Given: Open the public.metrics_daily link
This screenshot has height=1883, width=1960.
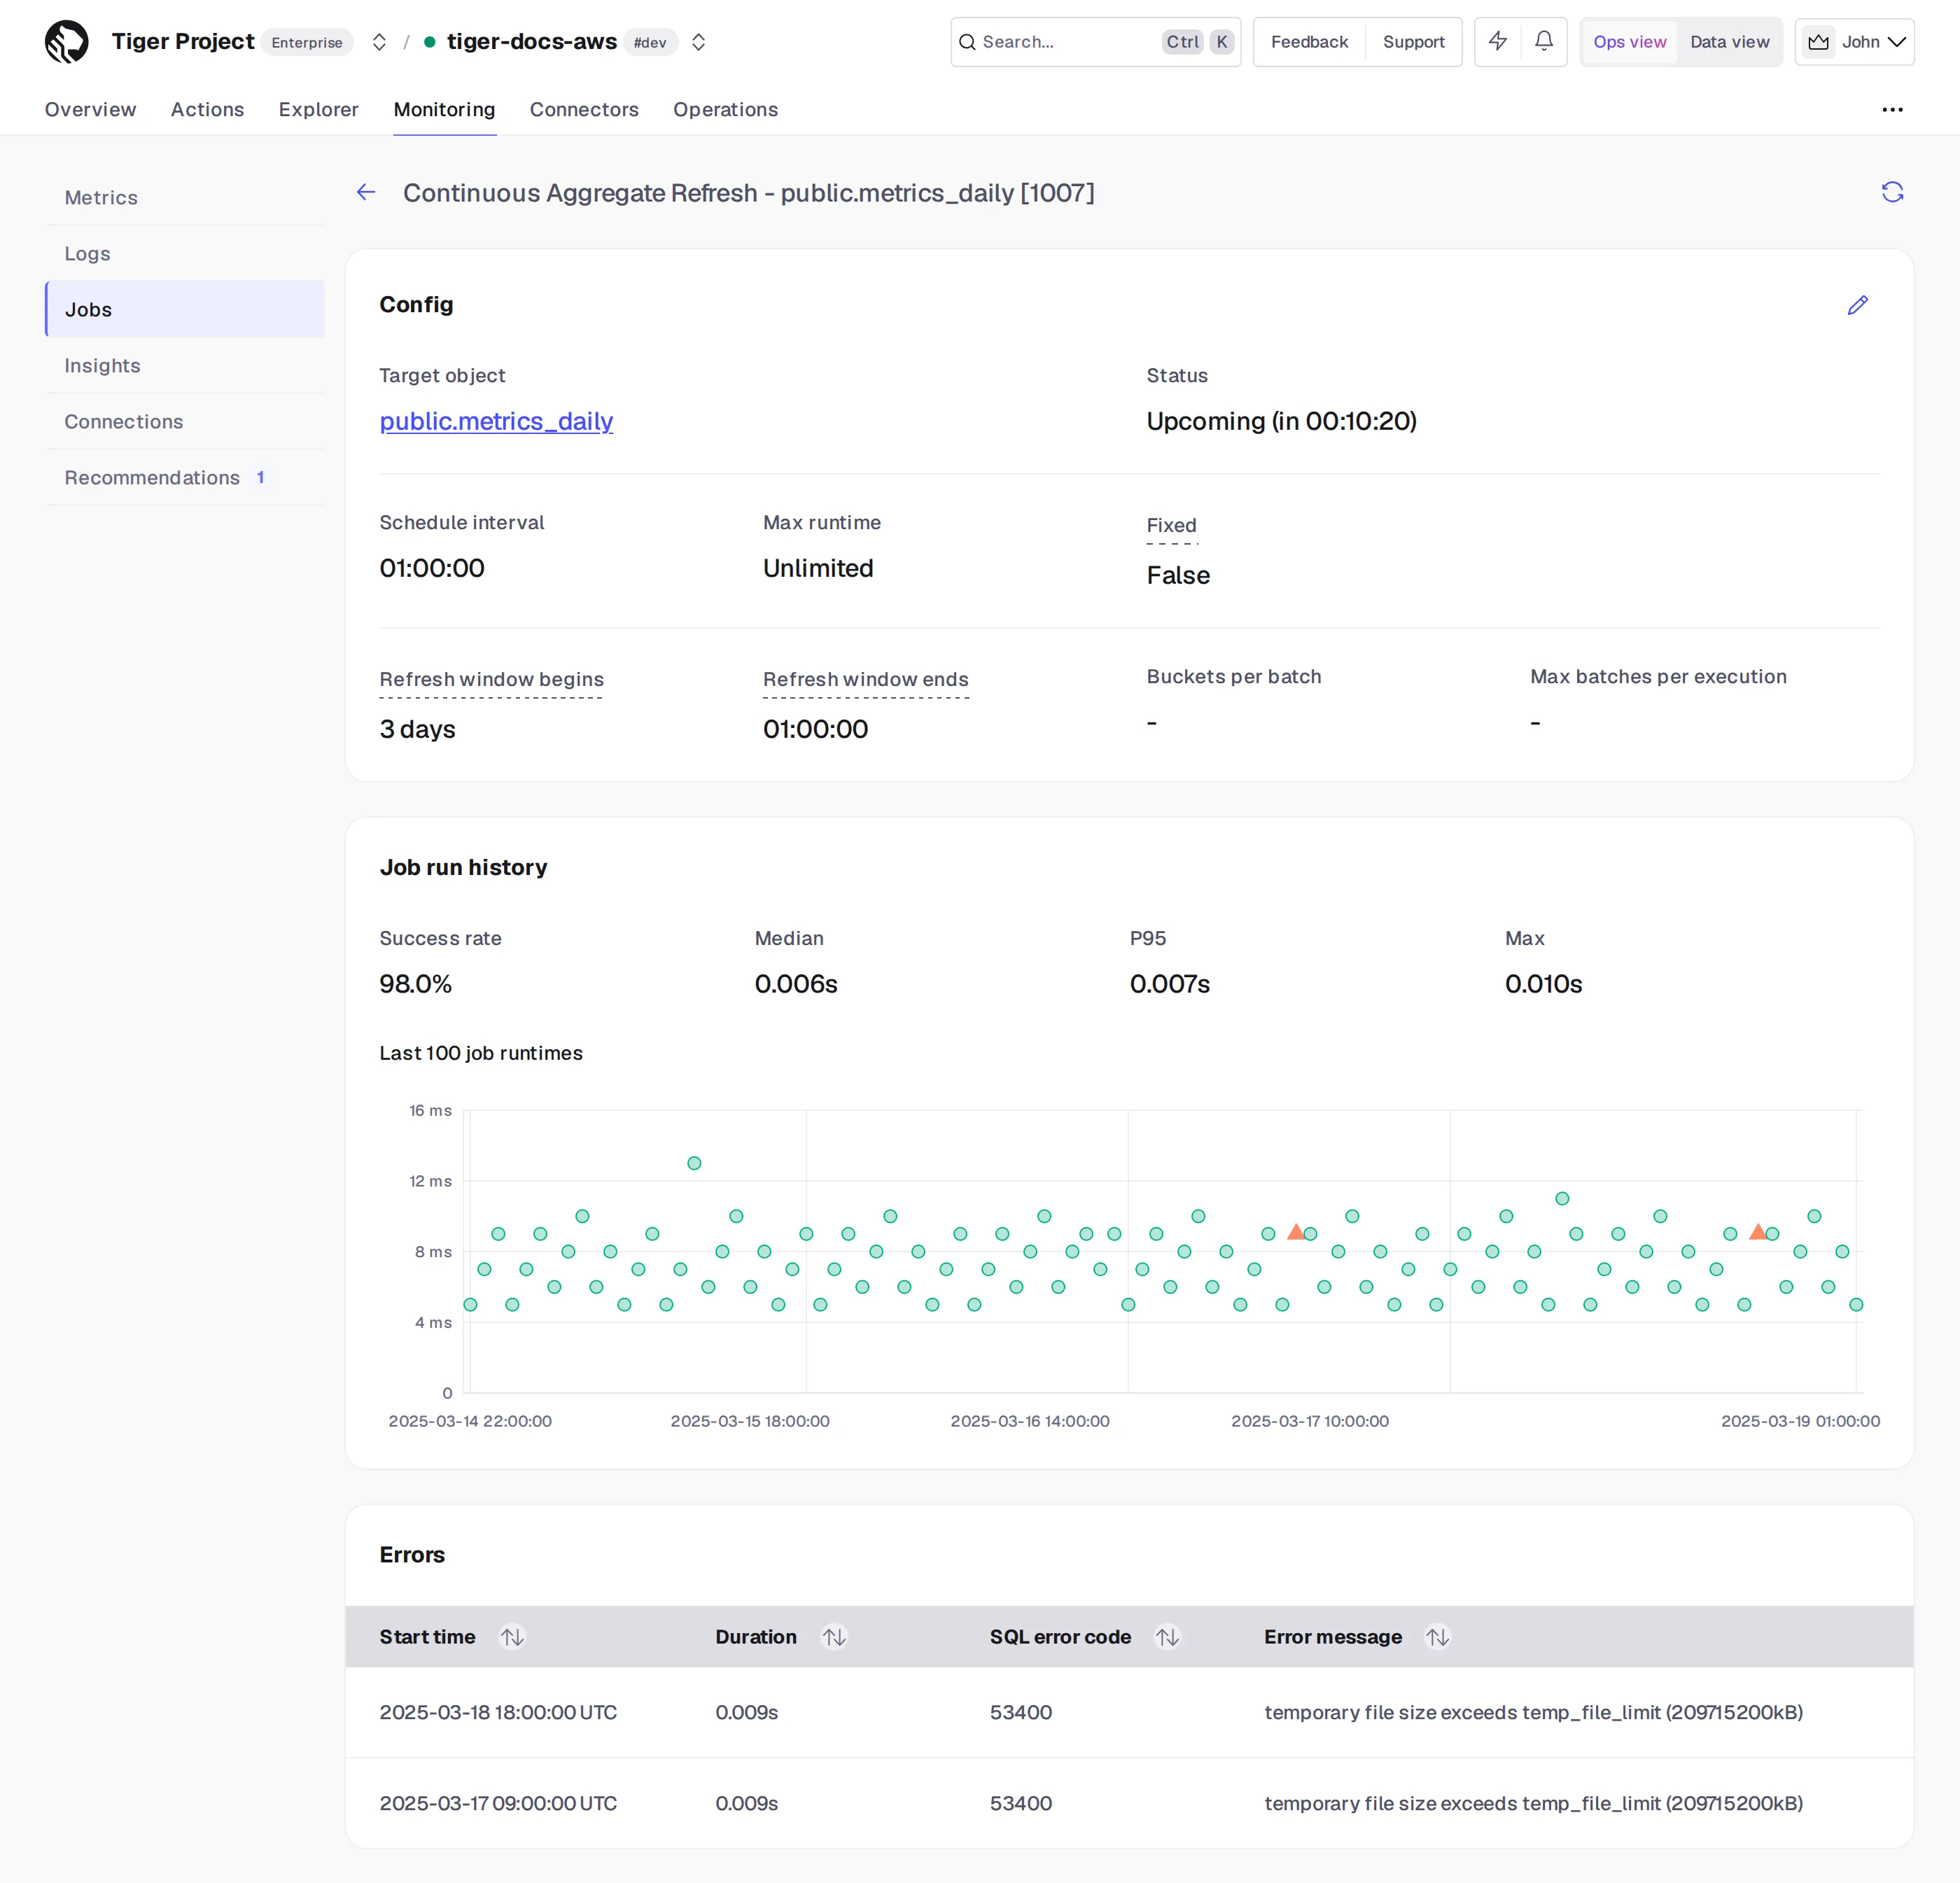Looking at the screenshot, I should (x=496, y=421).
